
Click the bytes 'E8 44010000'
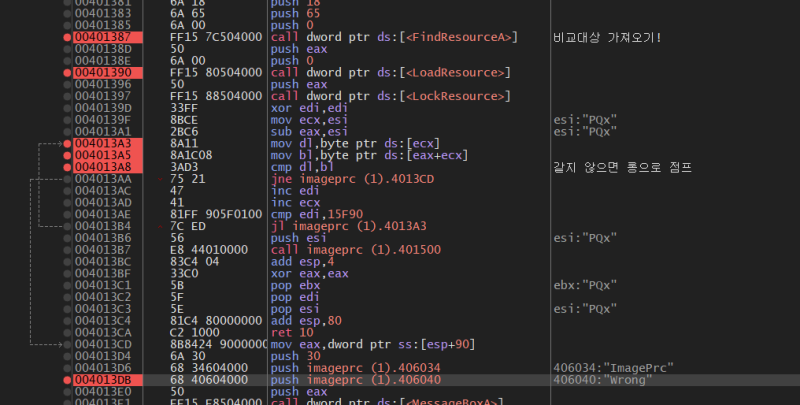(x=209, y=250)
